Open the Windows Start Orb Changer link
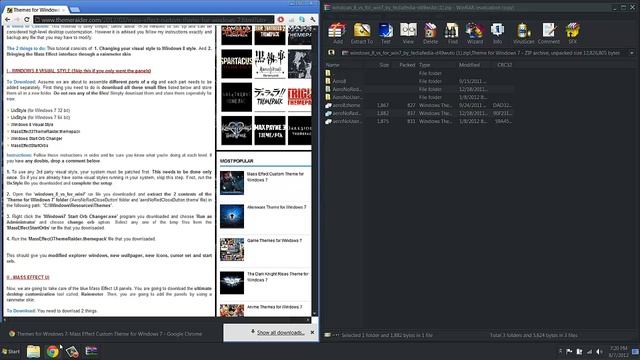Image resolution: width=640 pixels, height=360 pixels. [x=36, y=138]
